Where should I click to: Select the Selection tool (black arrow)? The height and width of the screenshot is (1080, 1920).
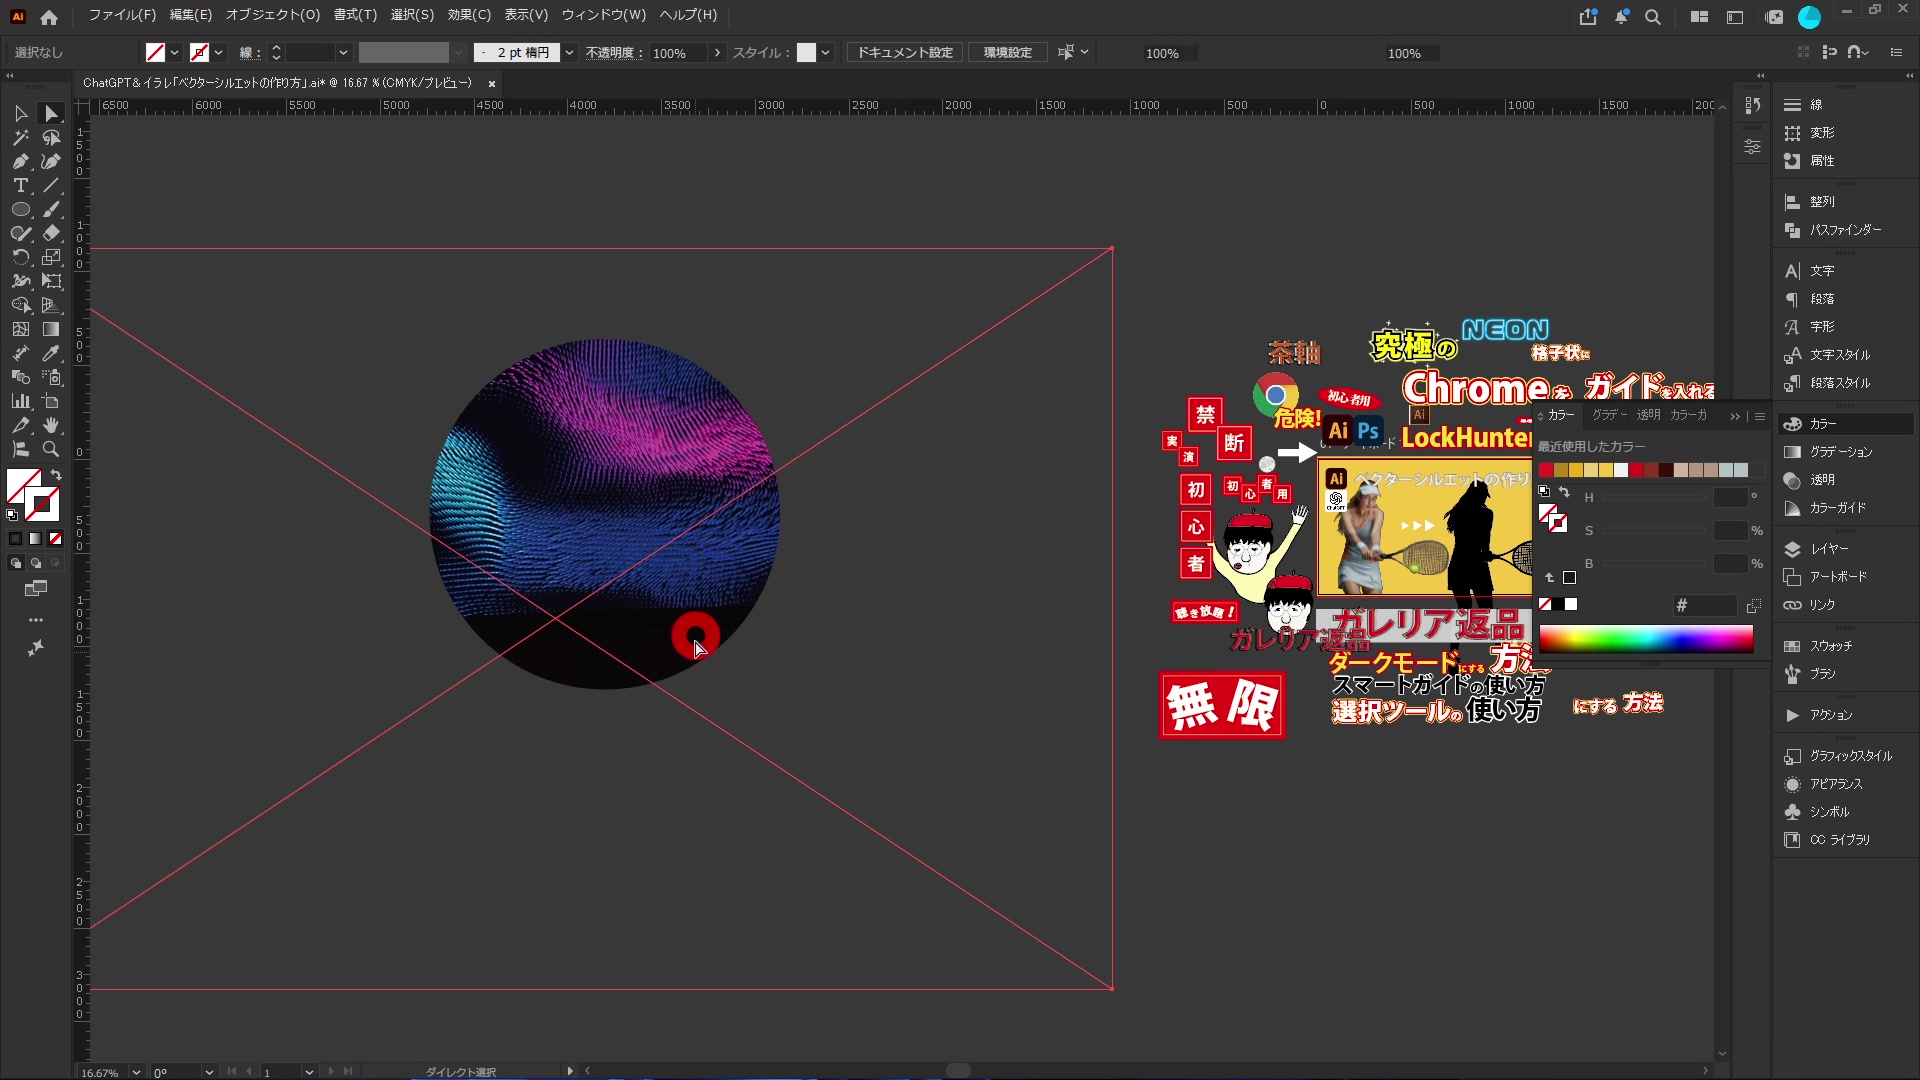(x=20, y=114)
